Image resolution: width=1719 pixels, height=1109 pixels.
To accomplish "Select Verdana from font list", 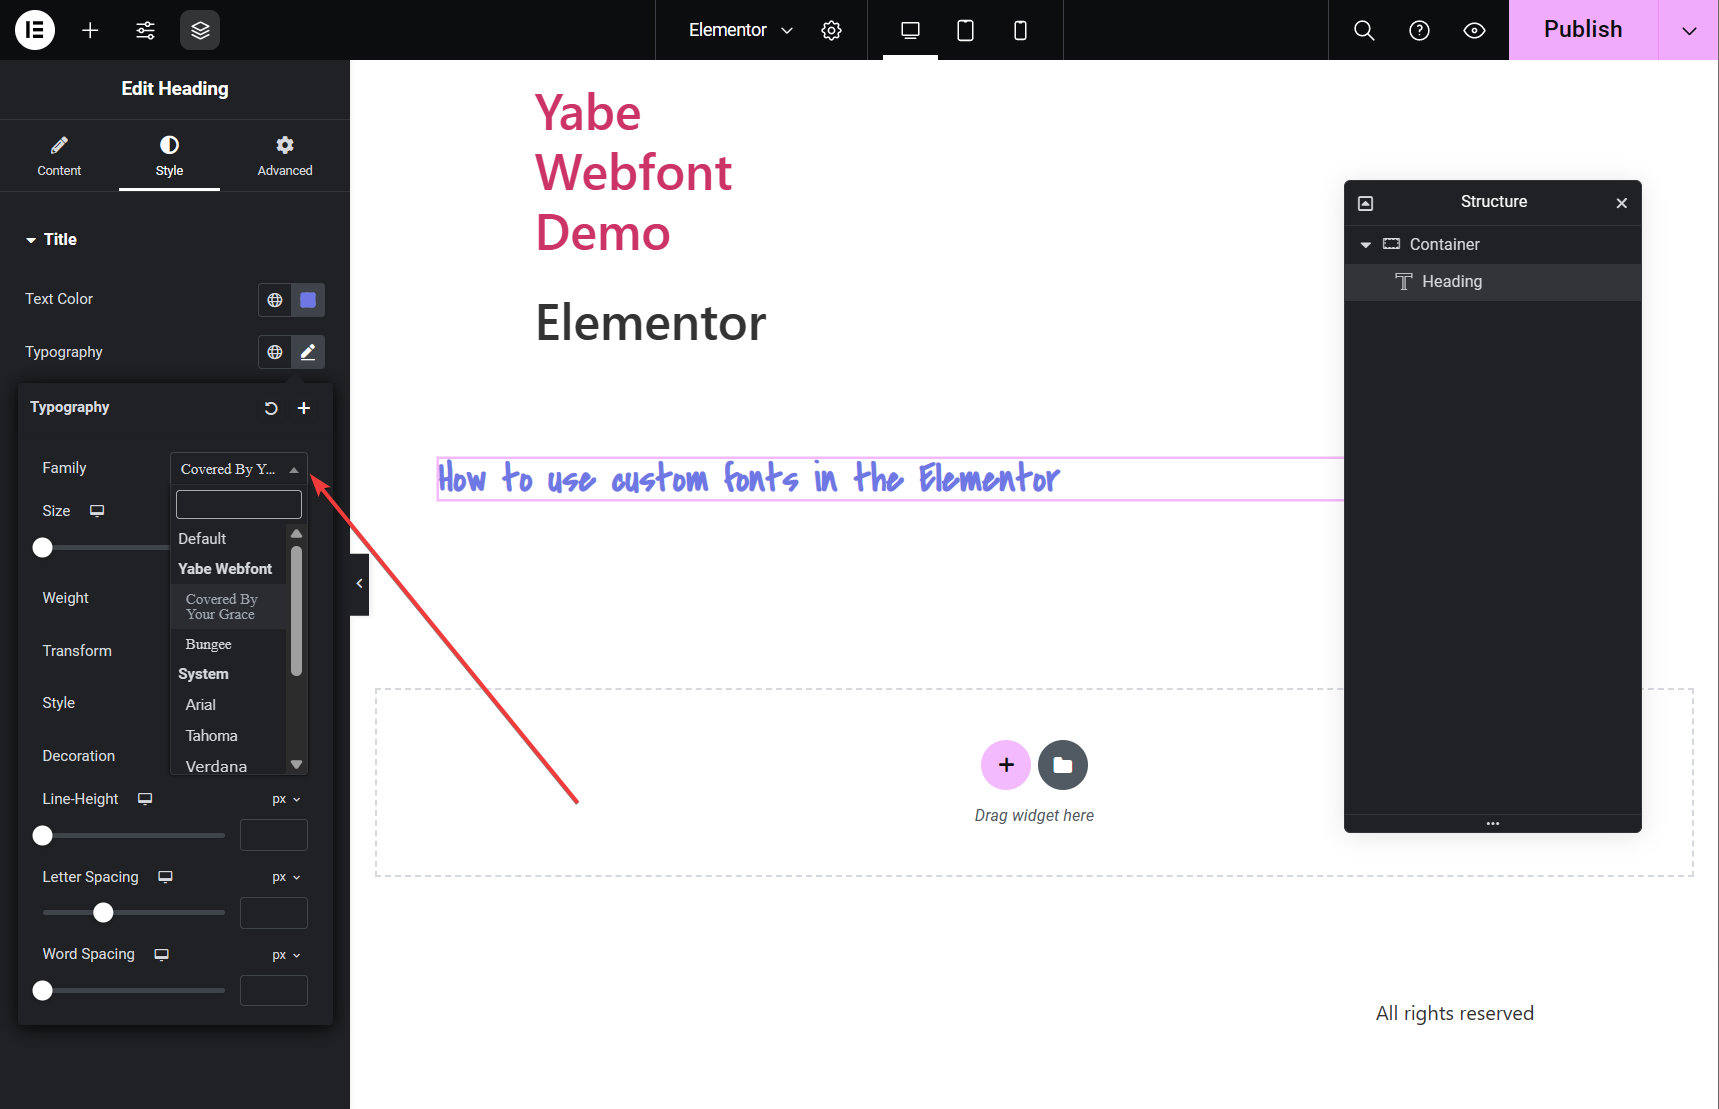I will 229,766.
